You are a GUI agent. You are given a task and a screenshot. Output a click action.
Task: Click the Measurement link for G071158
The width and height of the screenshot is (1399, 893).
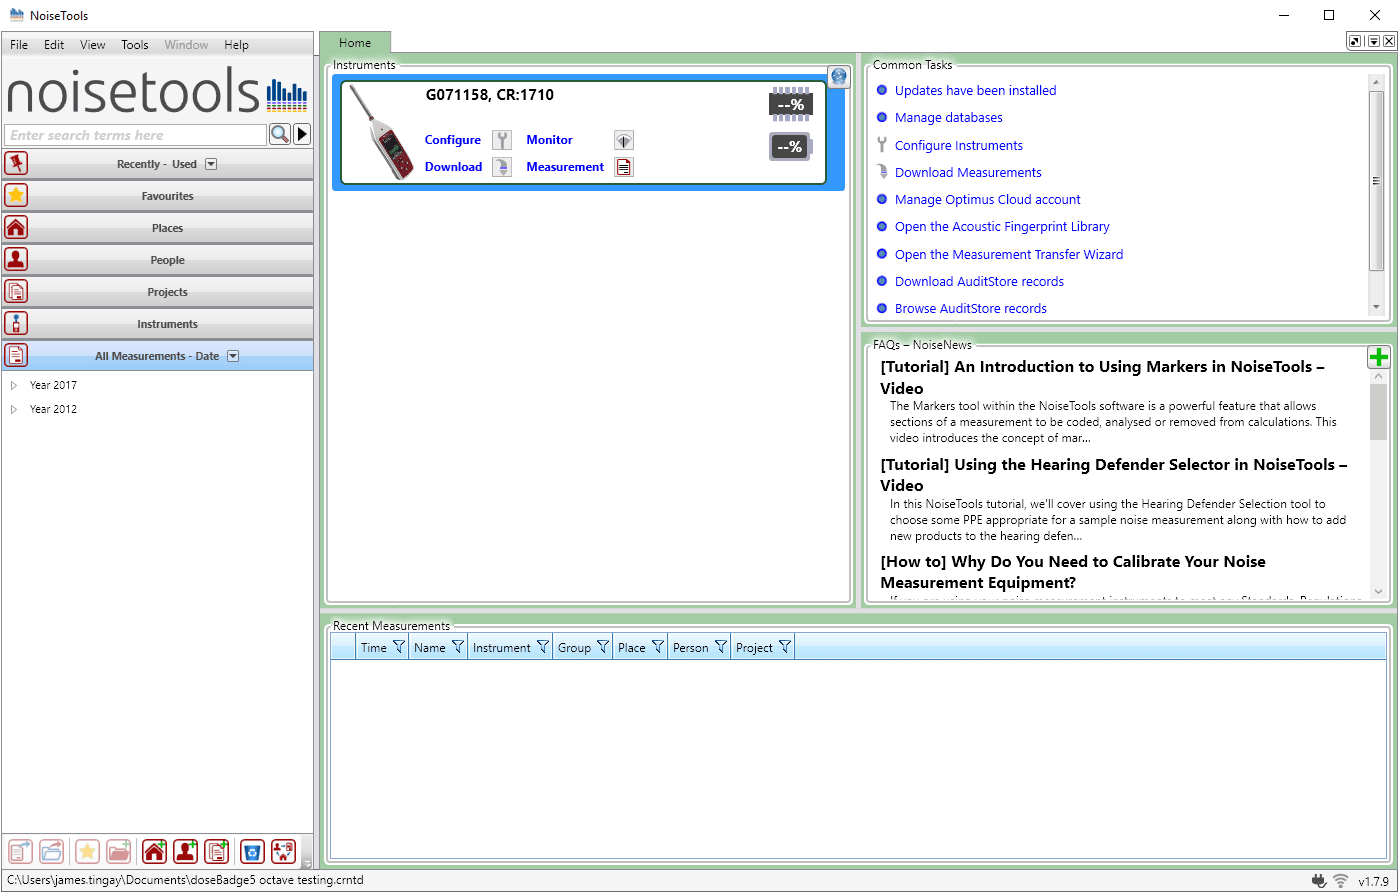pyautogui.click(x=565, y=167)
